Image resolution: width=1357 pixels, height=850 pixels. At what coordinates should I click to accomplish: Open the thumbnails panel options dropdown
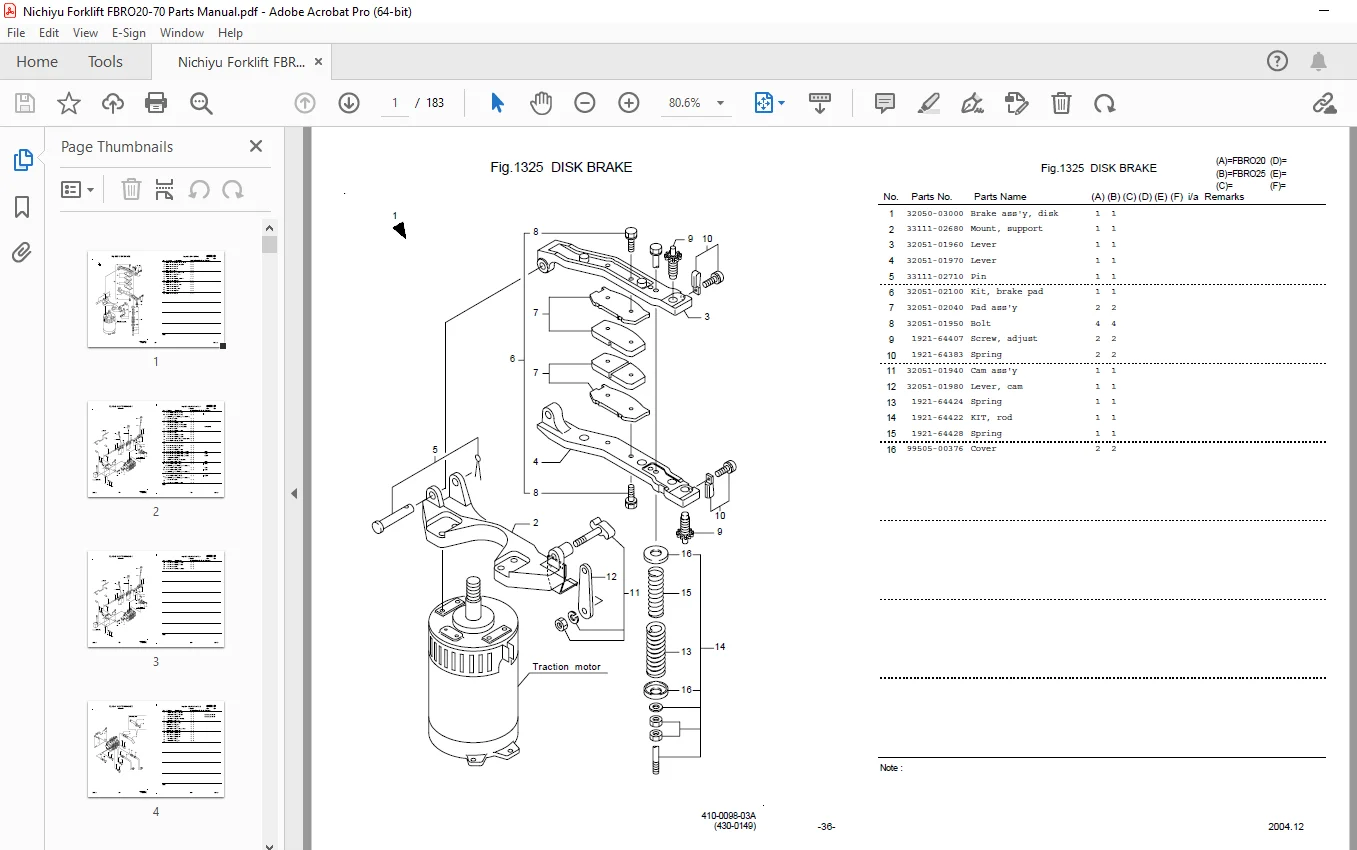click(x=78, y=189)
